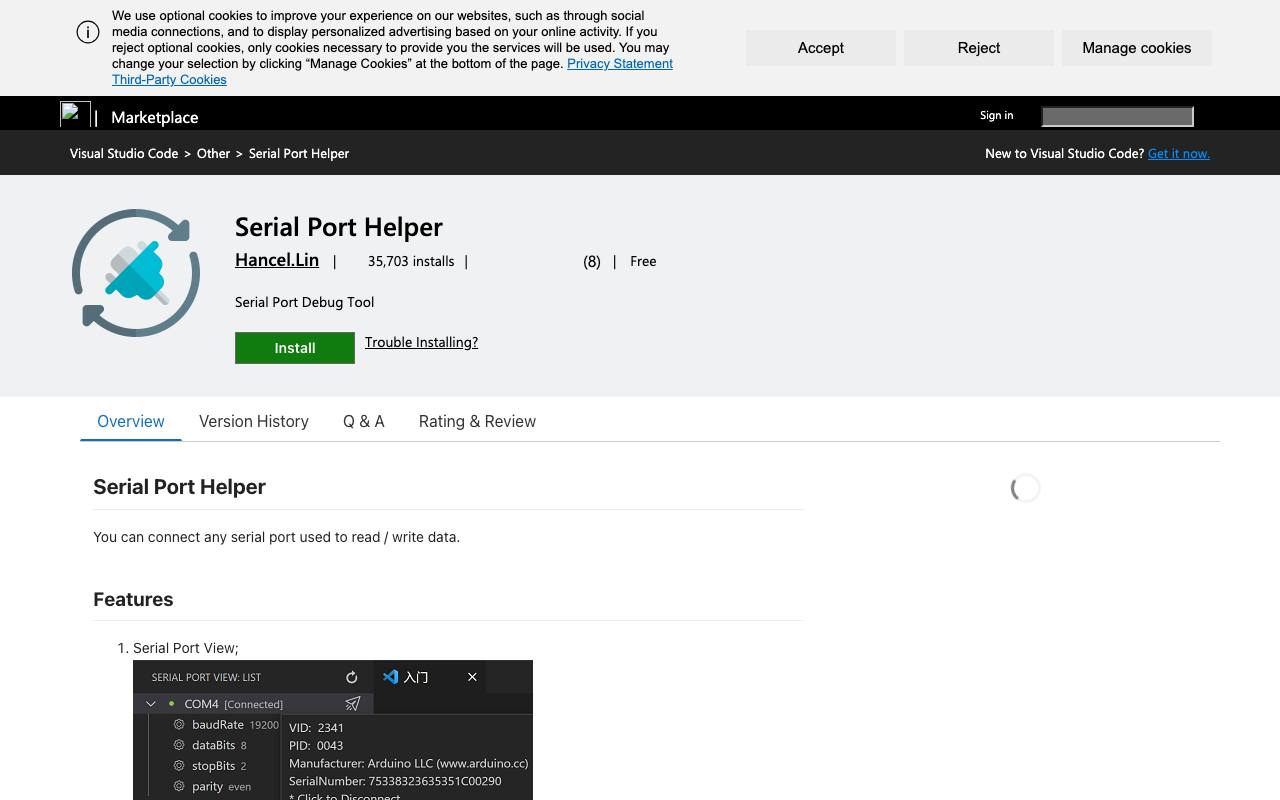Image resolution: width=1280 pixels, height=800 pixels.
Task: Click the 'Serial Port Debug Tool' description
Action: tap(305, 302)
